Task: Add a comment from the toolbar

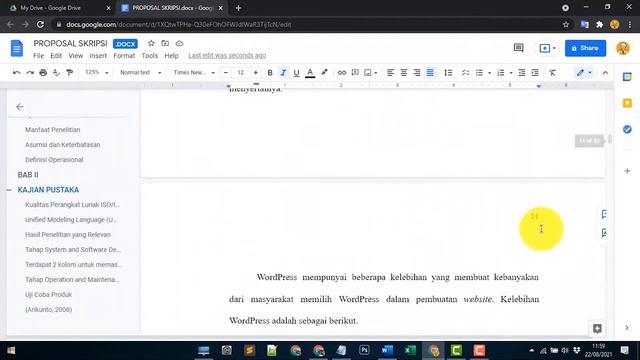Action: click(x=355, y=73)
